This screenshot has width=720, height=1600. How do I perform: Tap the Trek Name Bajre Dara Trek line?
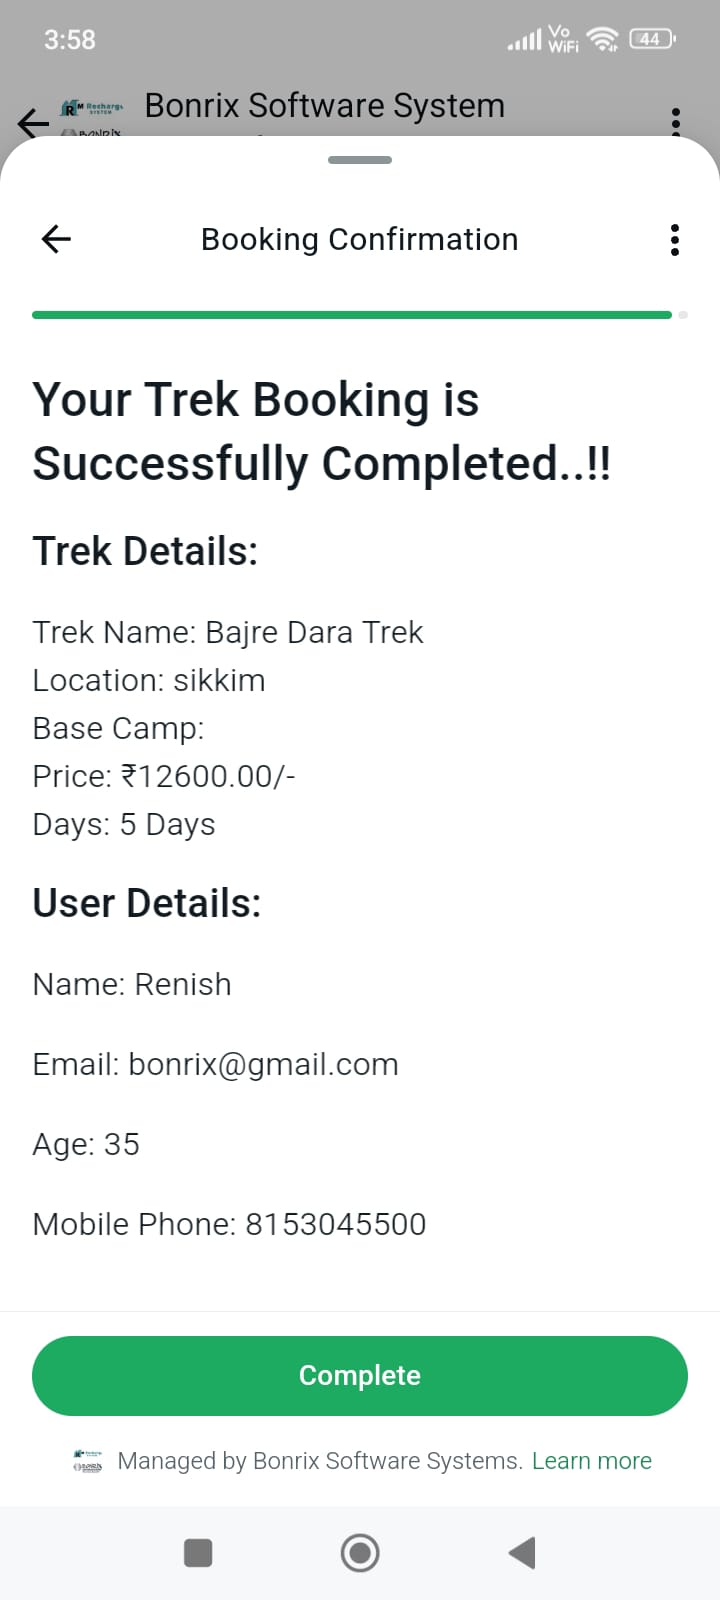click(228, 632)
